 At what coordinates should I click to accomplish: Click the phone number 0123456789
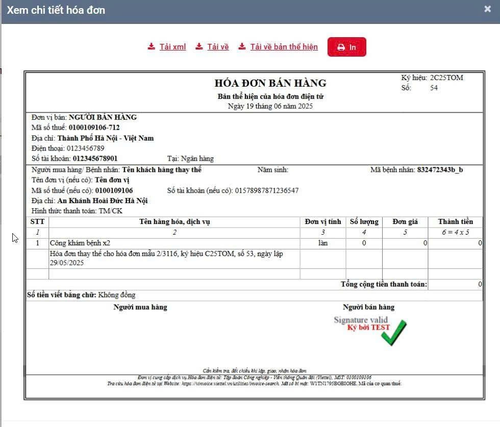click(85, 148)
